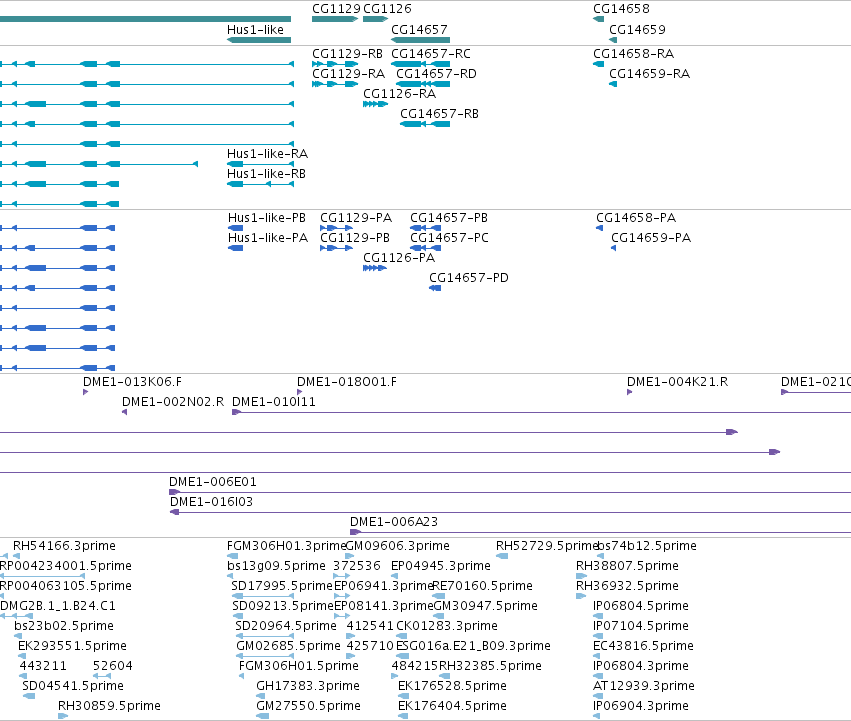
Task: Click EST CK01283.3prime
Action: pos(447,626)
